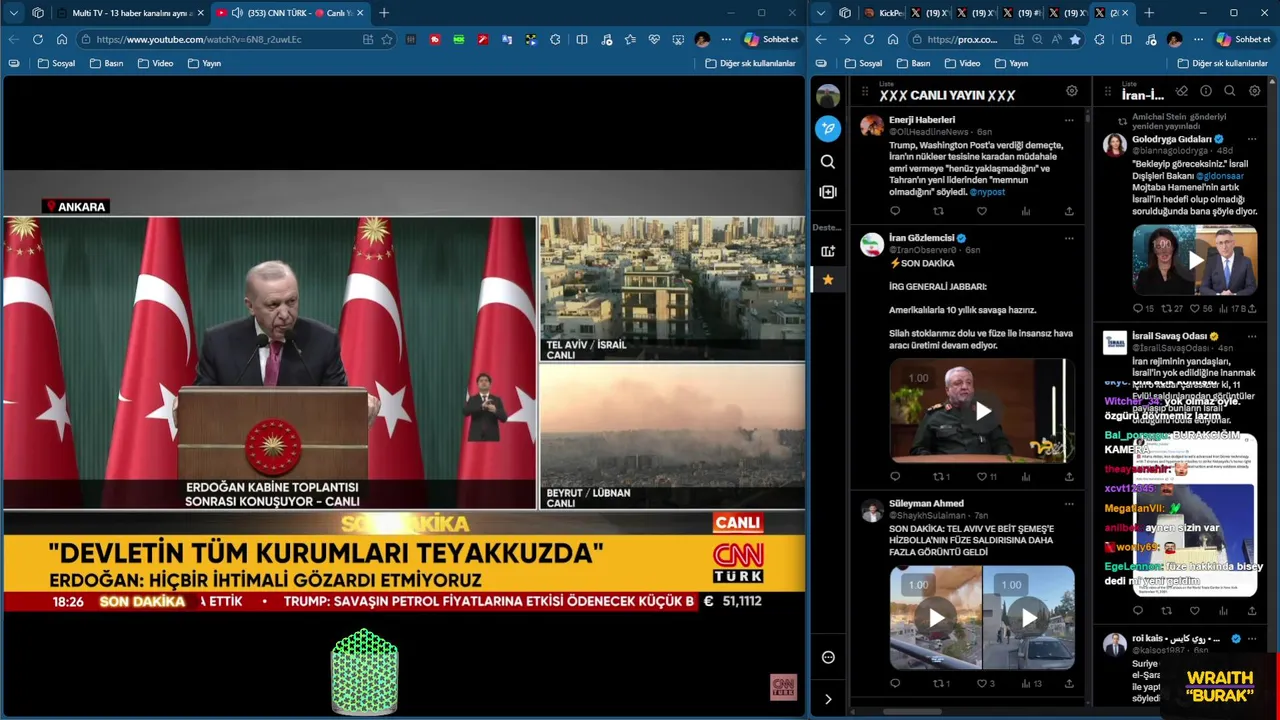The height and width of the screenshot is (720, 1280).
Task: Grab the drag handle of CANLI YAYIN column
Action: [866, 92]
